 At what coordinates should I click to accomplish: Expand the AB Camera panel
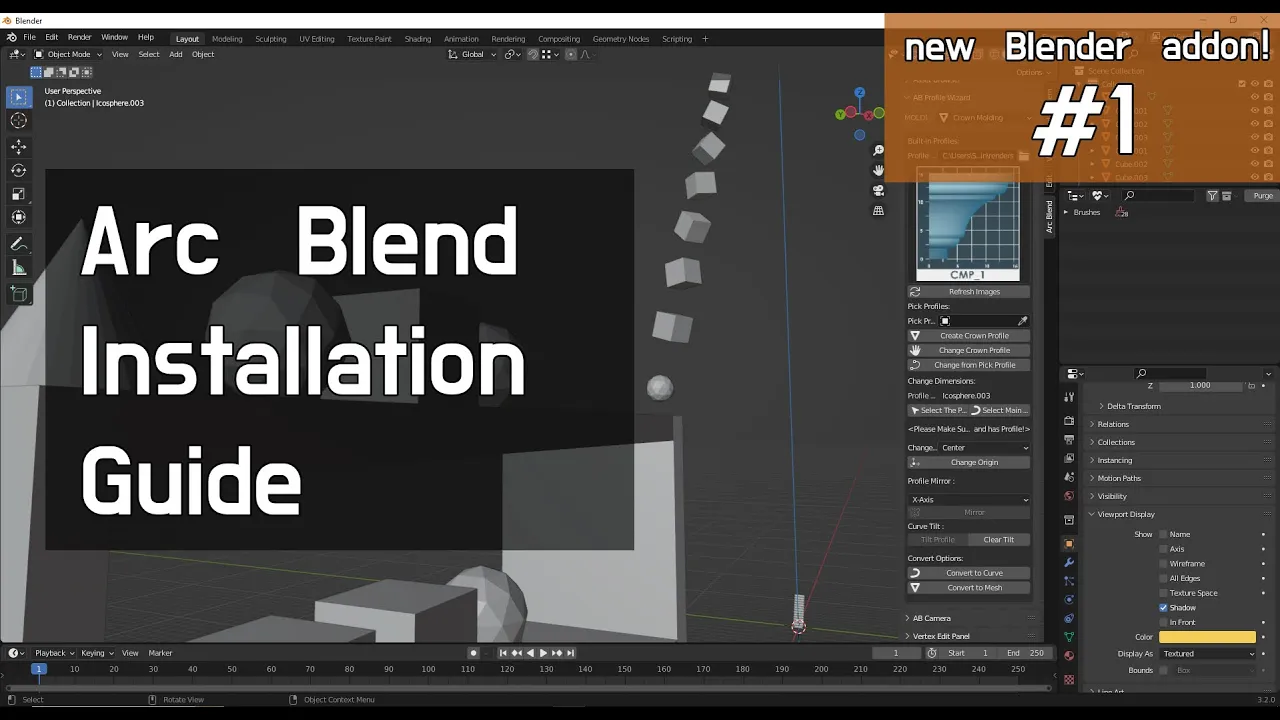point(930,618)
